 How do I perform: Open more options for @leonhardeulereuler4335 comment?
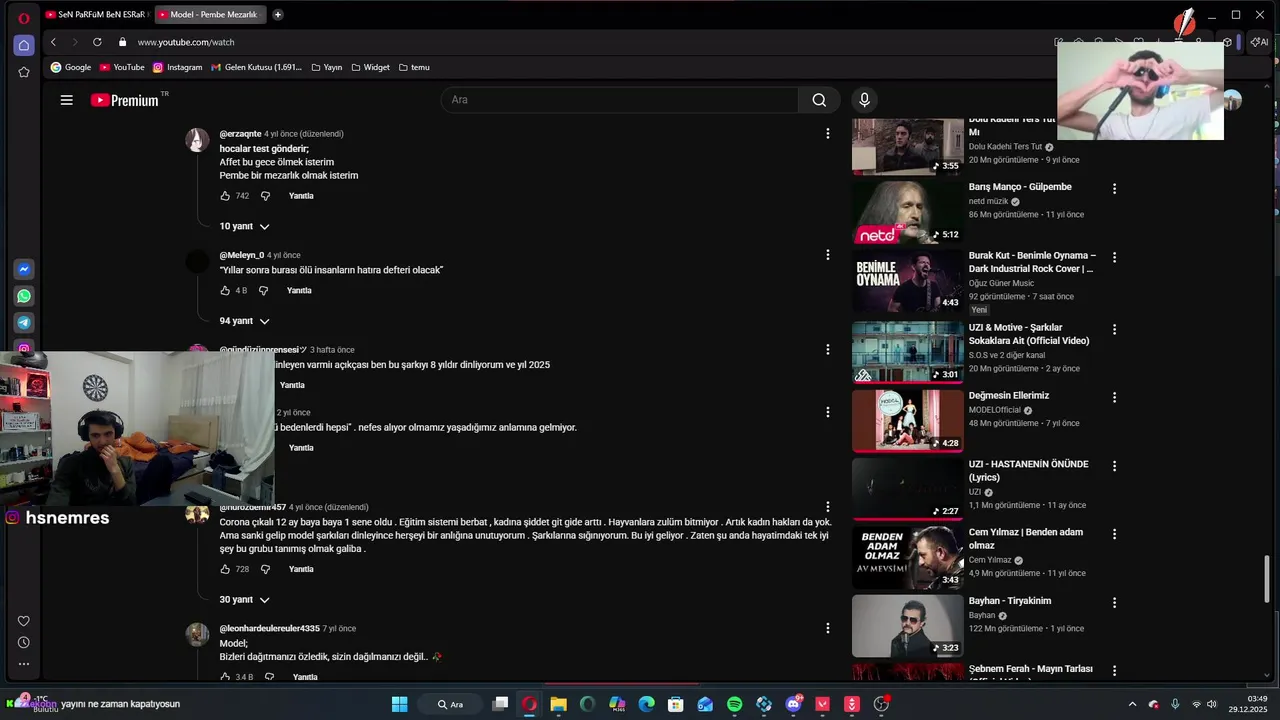(827, 628)
